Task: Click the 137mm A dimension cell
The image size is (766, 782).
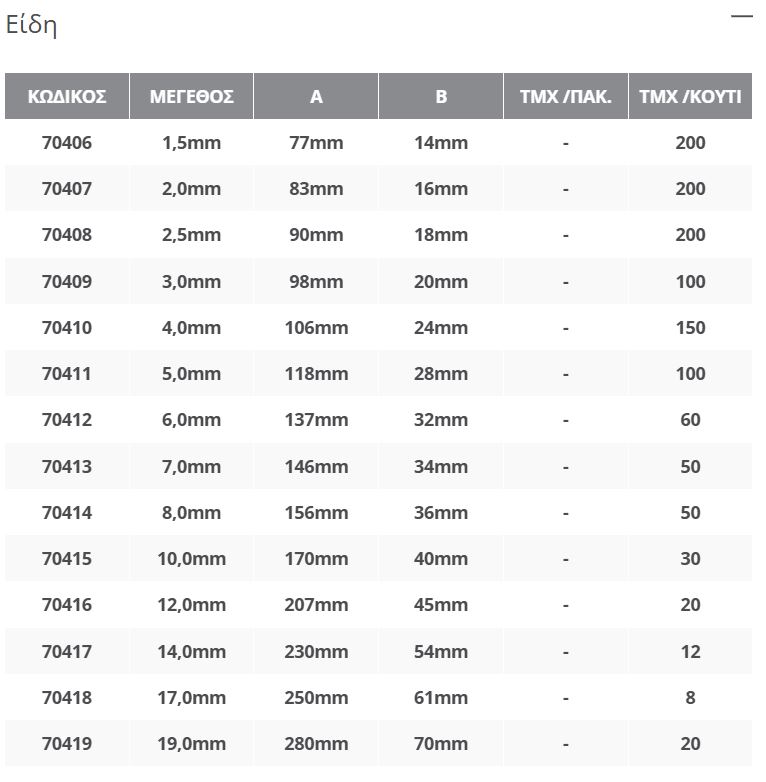Action: click(x=316, y=420)
